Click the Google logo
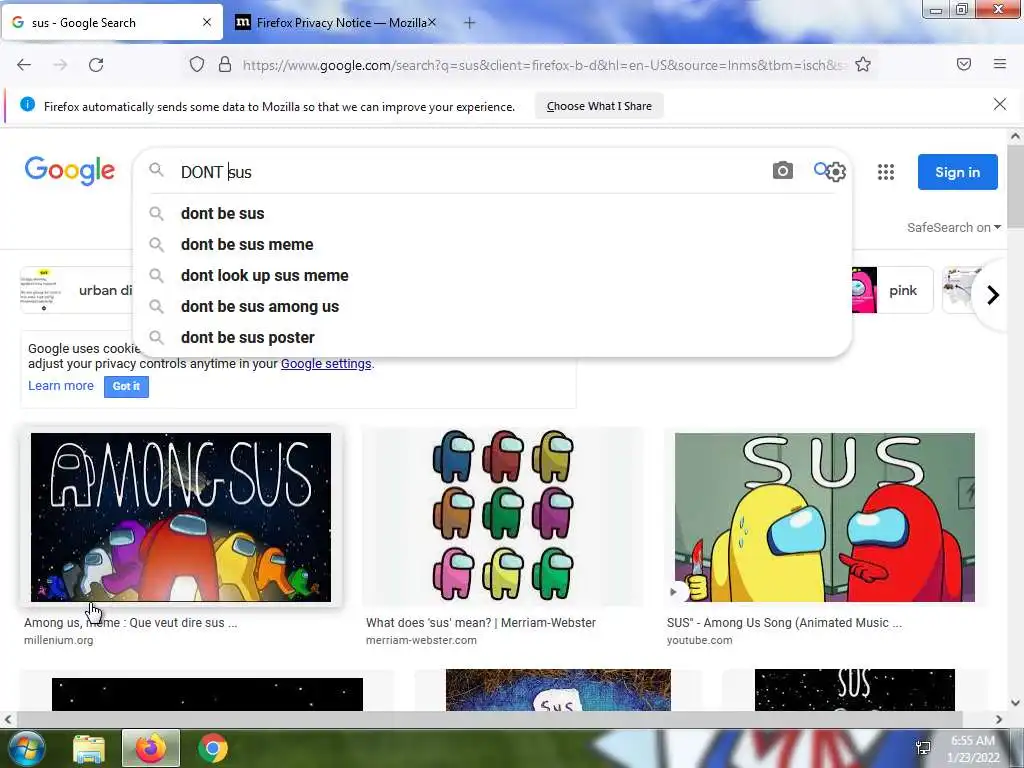 pos(70,171)
